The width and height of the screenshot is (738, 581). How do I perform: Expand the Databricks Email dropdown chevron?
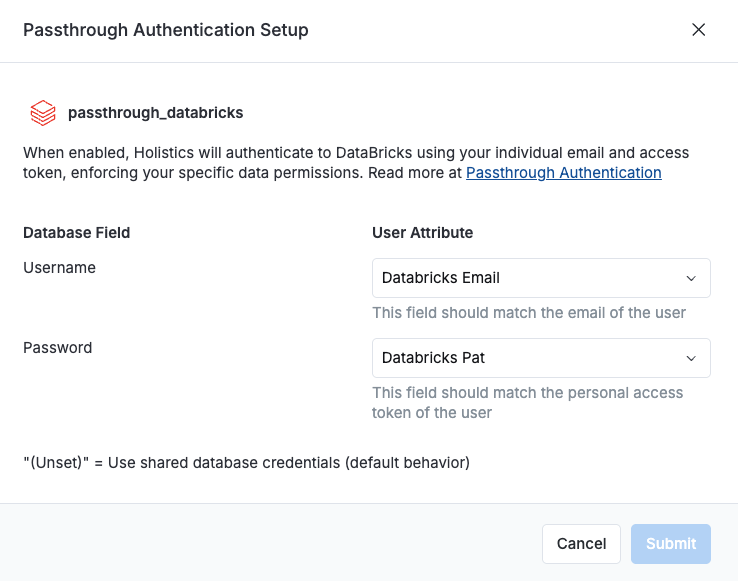pyautogui.click(x=690, y=278)
